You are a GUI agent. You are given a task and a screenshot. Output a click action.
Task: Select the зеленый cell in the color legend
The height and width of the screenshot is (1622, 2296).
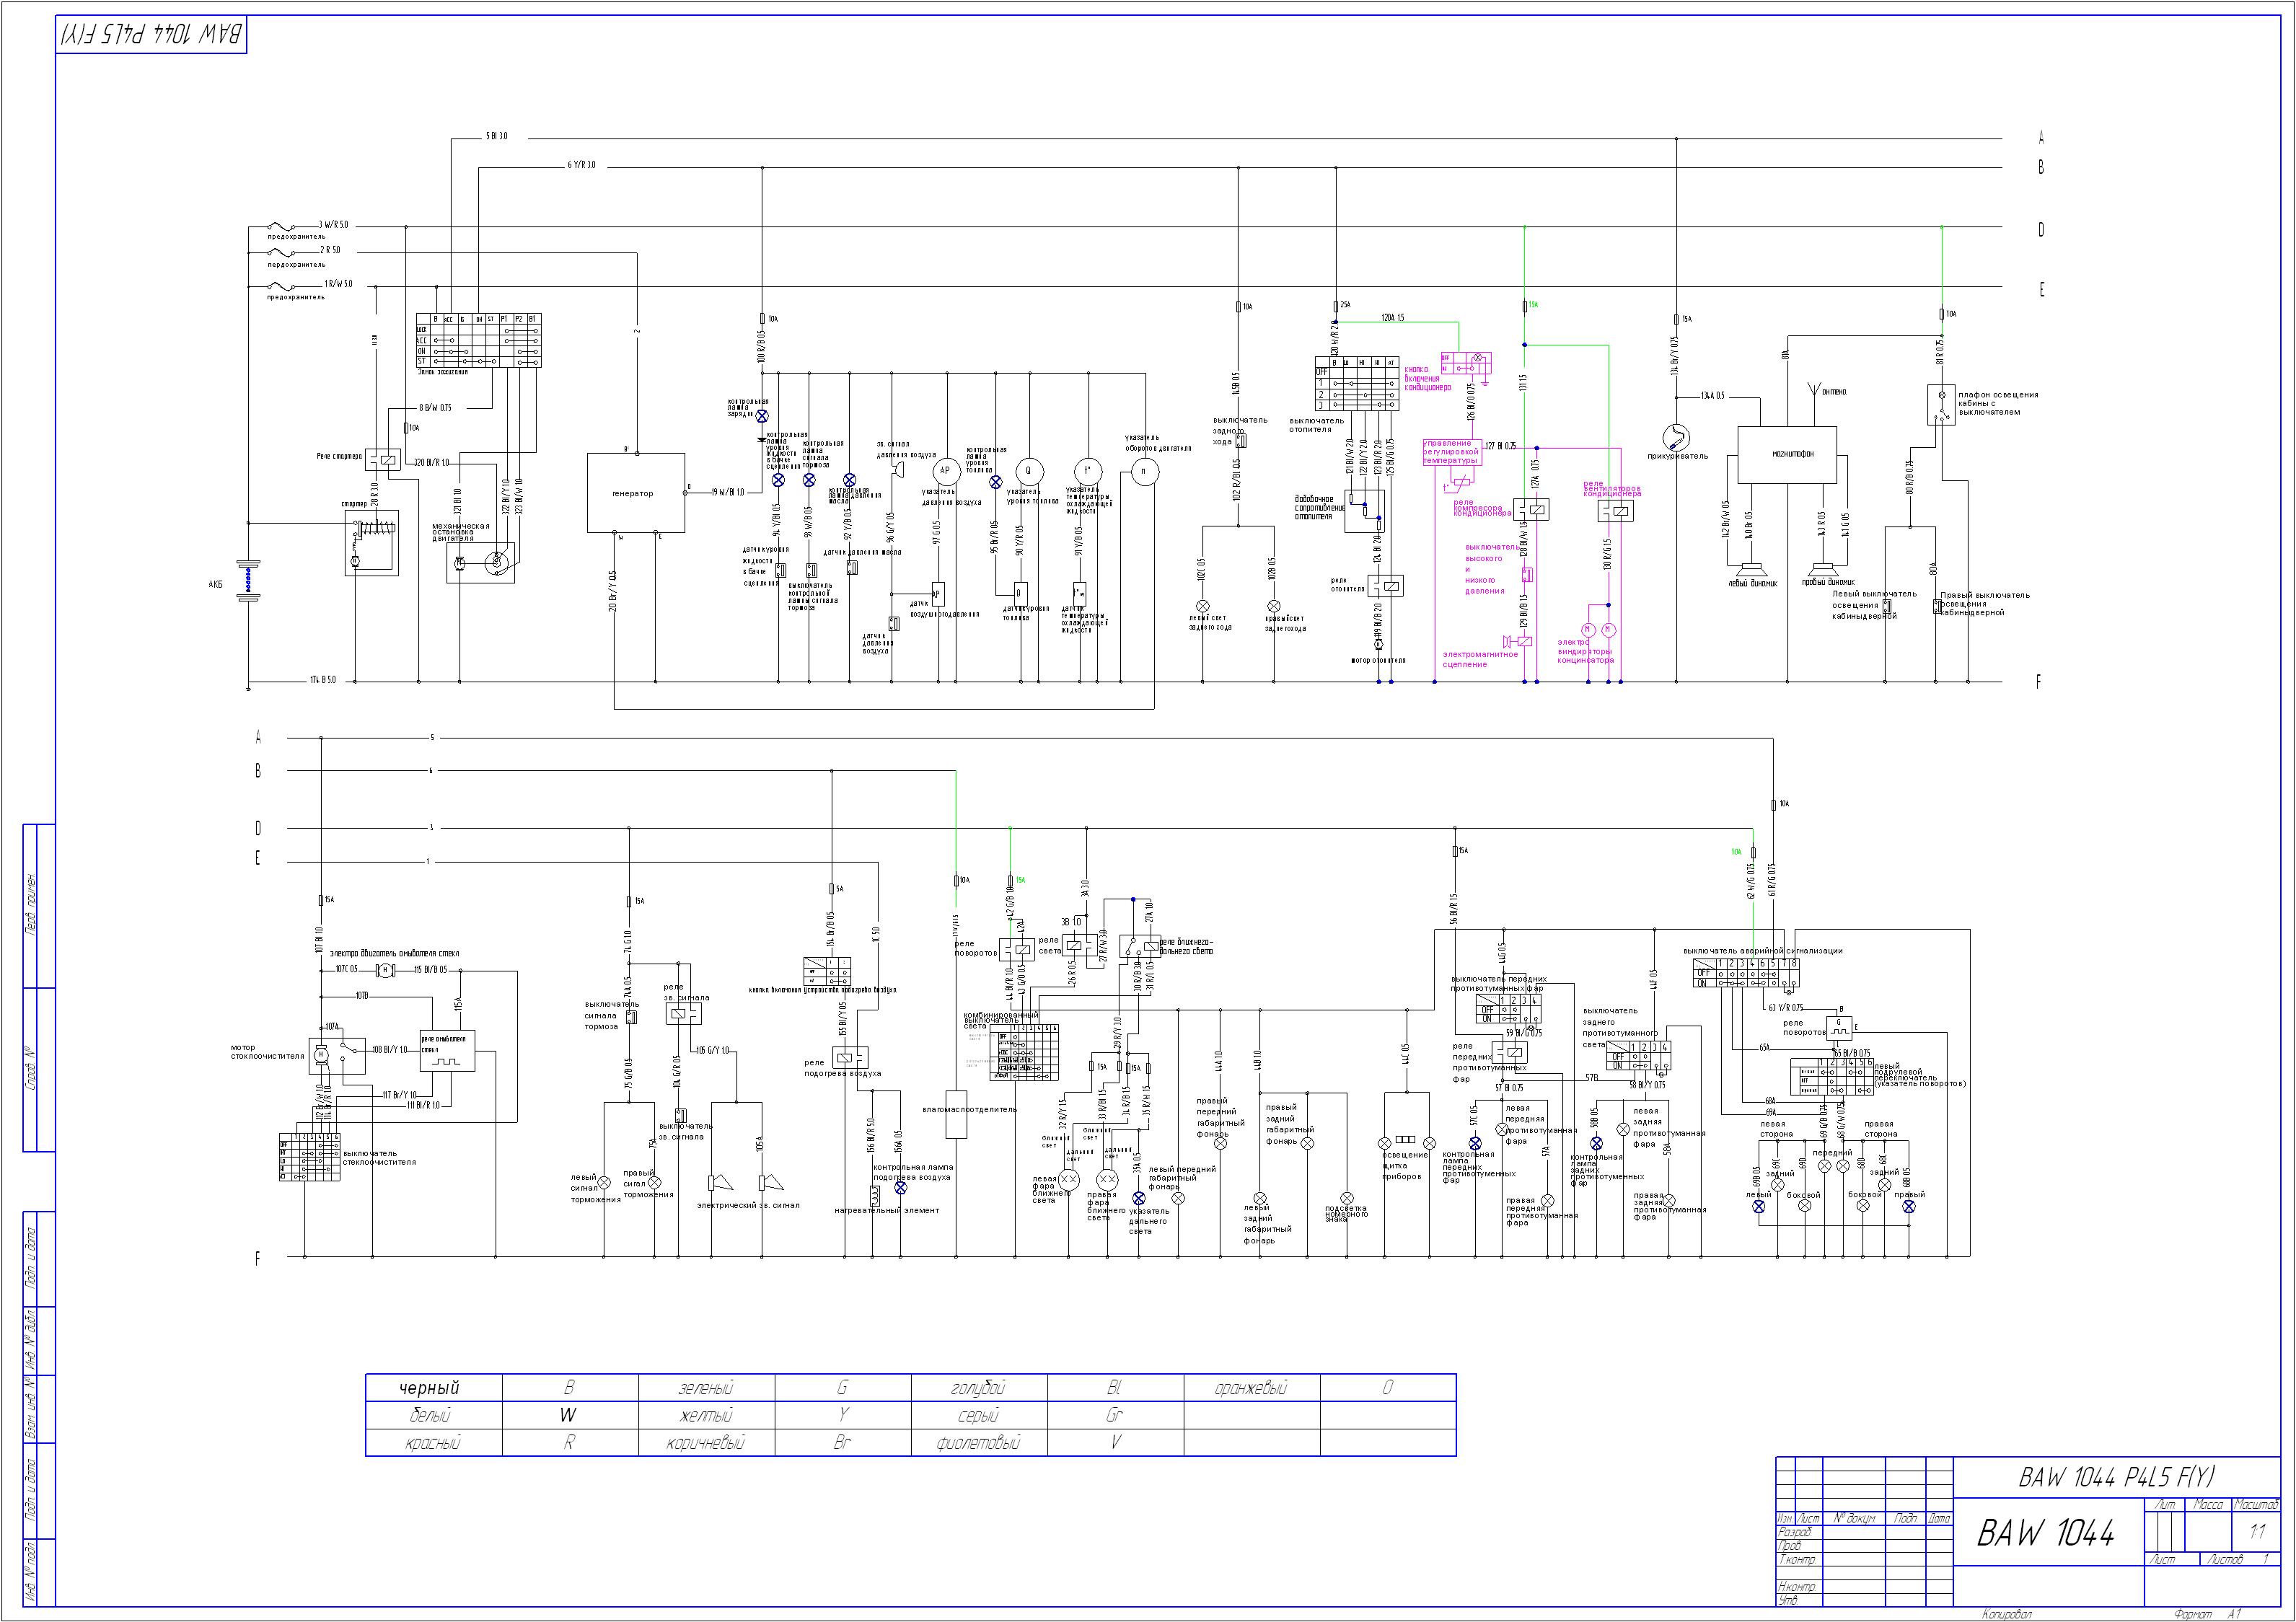coord(706,1388)
